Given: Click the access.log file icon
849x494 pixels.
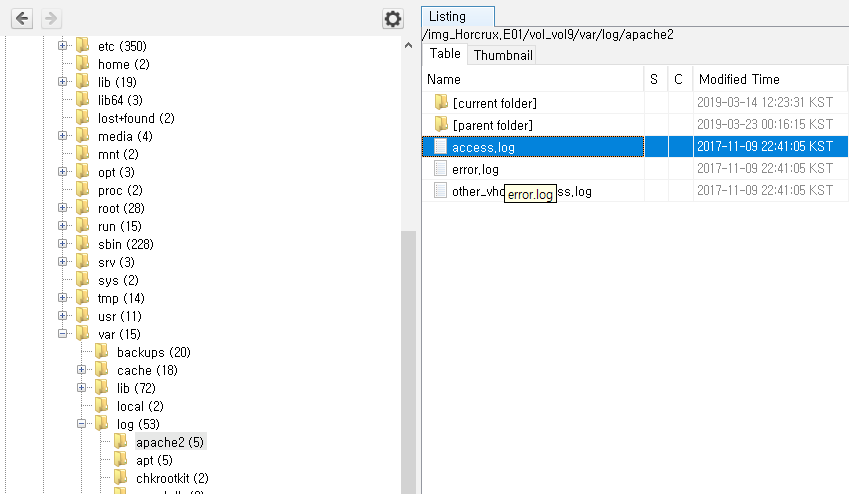Looking at the screenshot, I should pyautogui.click(x=441, y=146).
